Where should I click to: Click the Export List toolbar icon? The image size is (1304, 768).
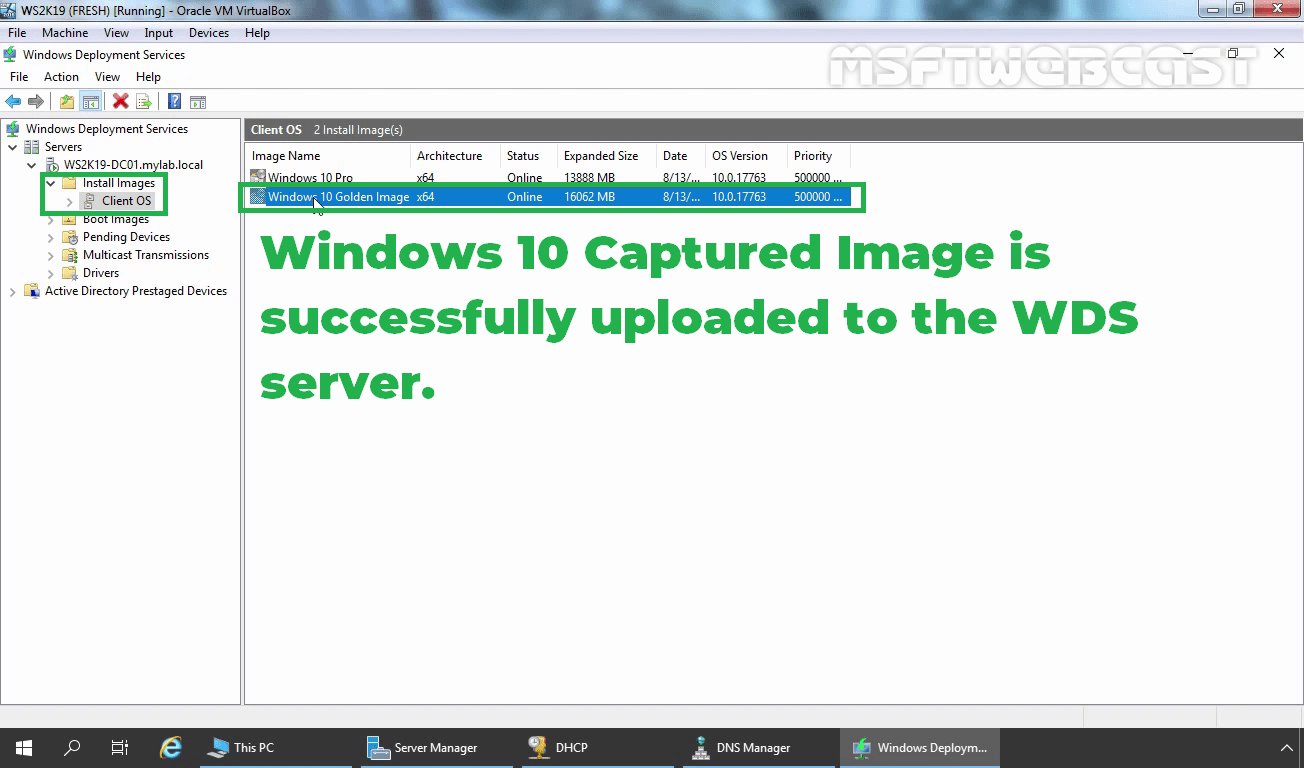(144, 101)
